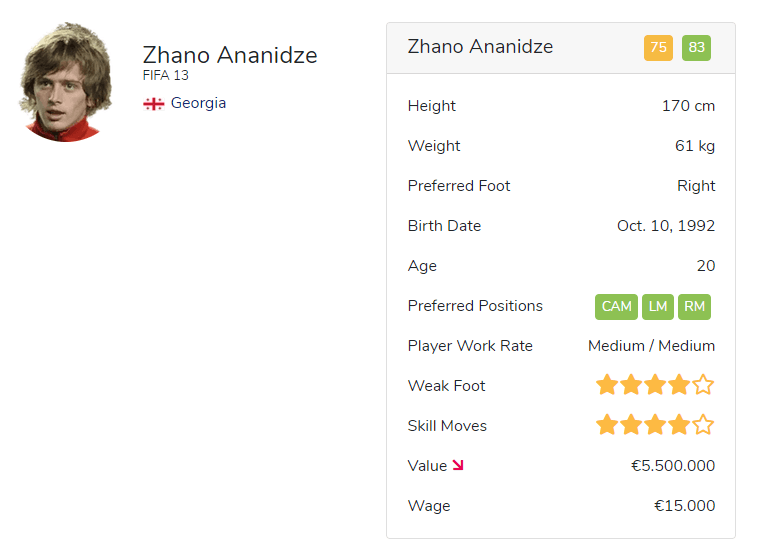This screenshot has height=560, width=760.
Task: Click Zhano Ananidze's player portrait
Action: pos(65,82)
